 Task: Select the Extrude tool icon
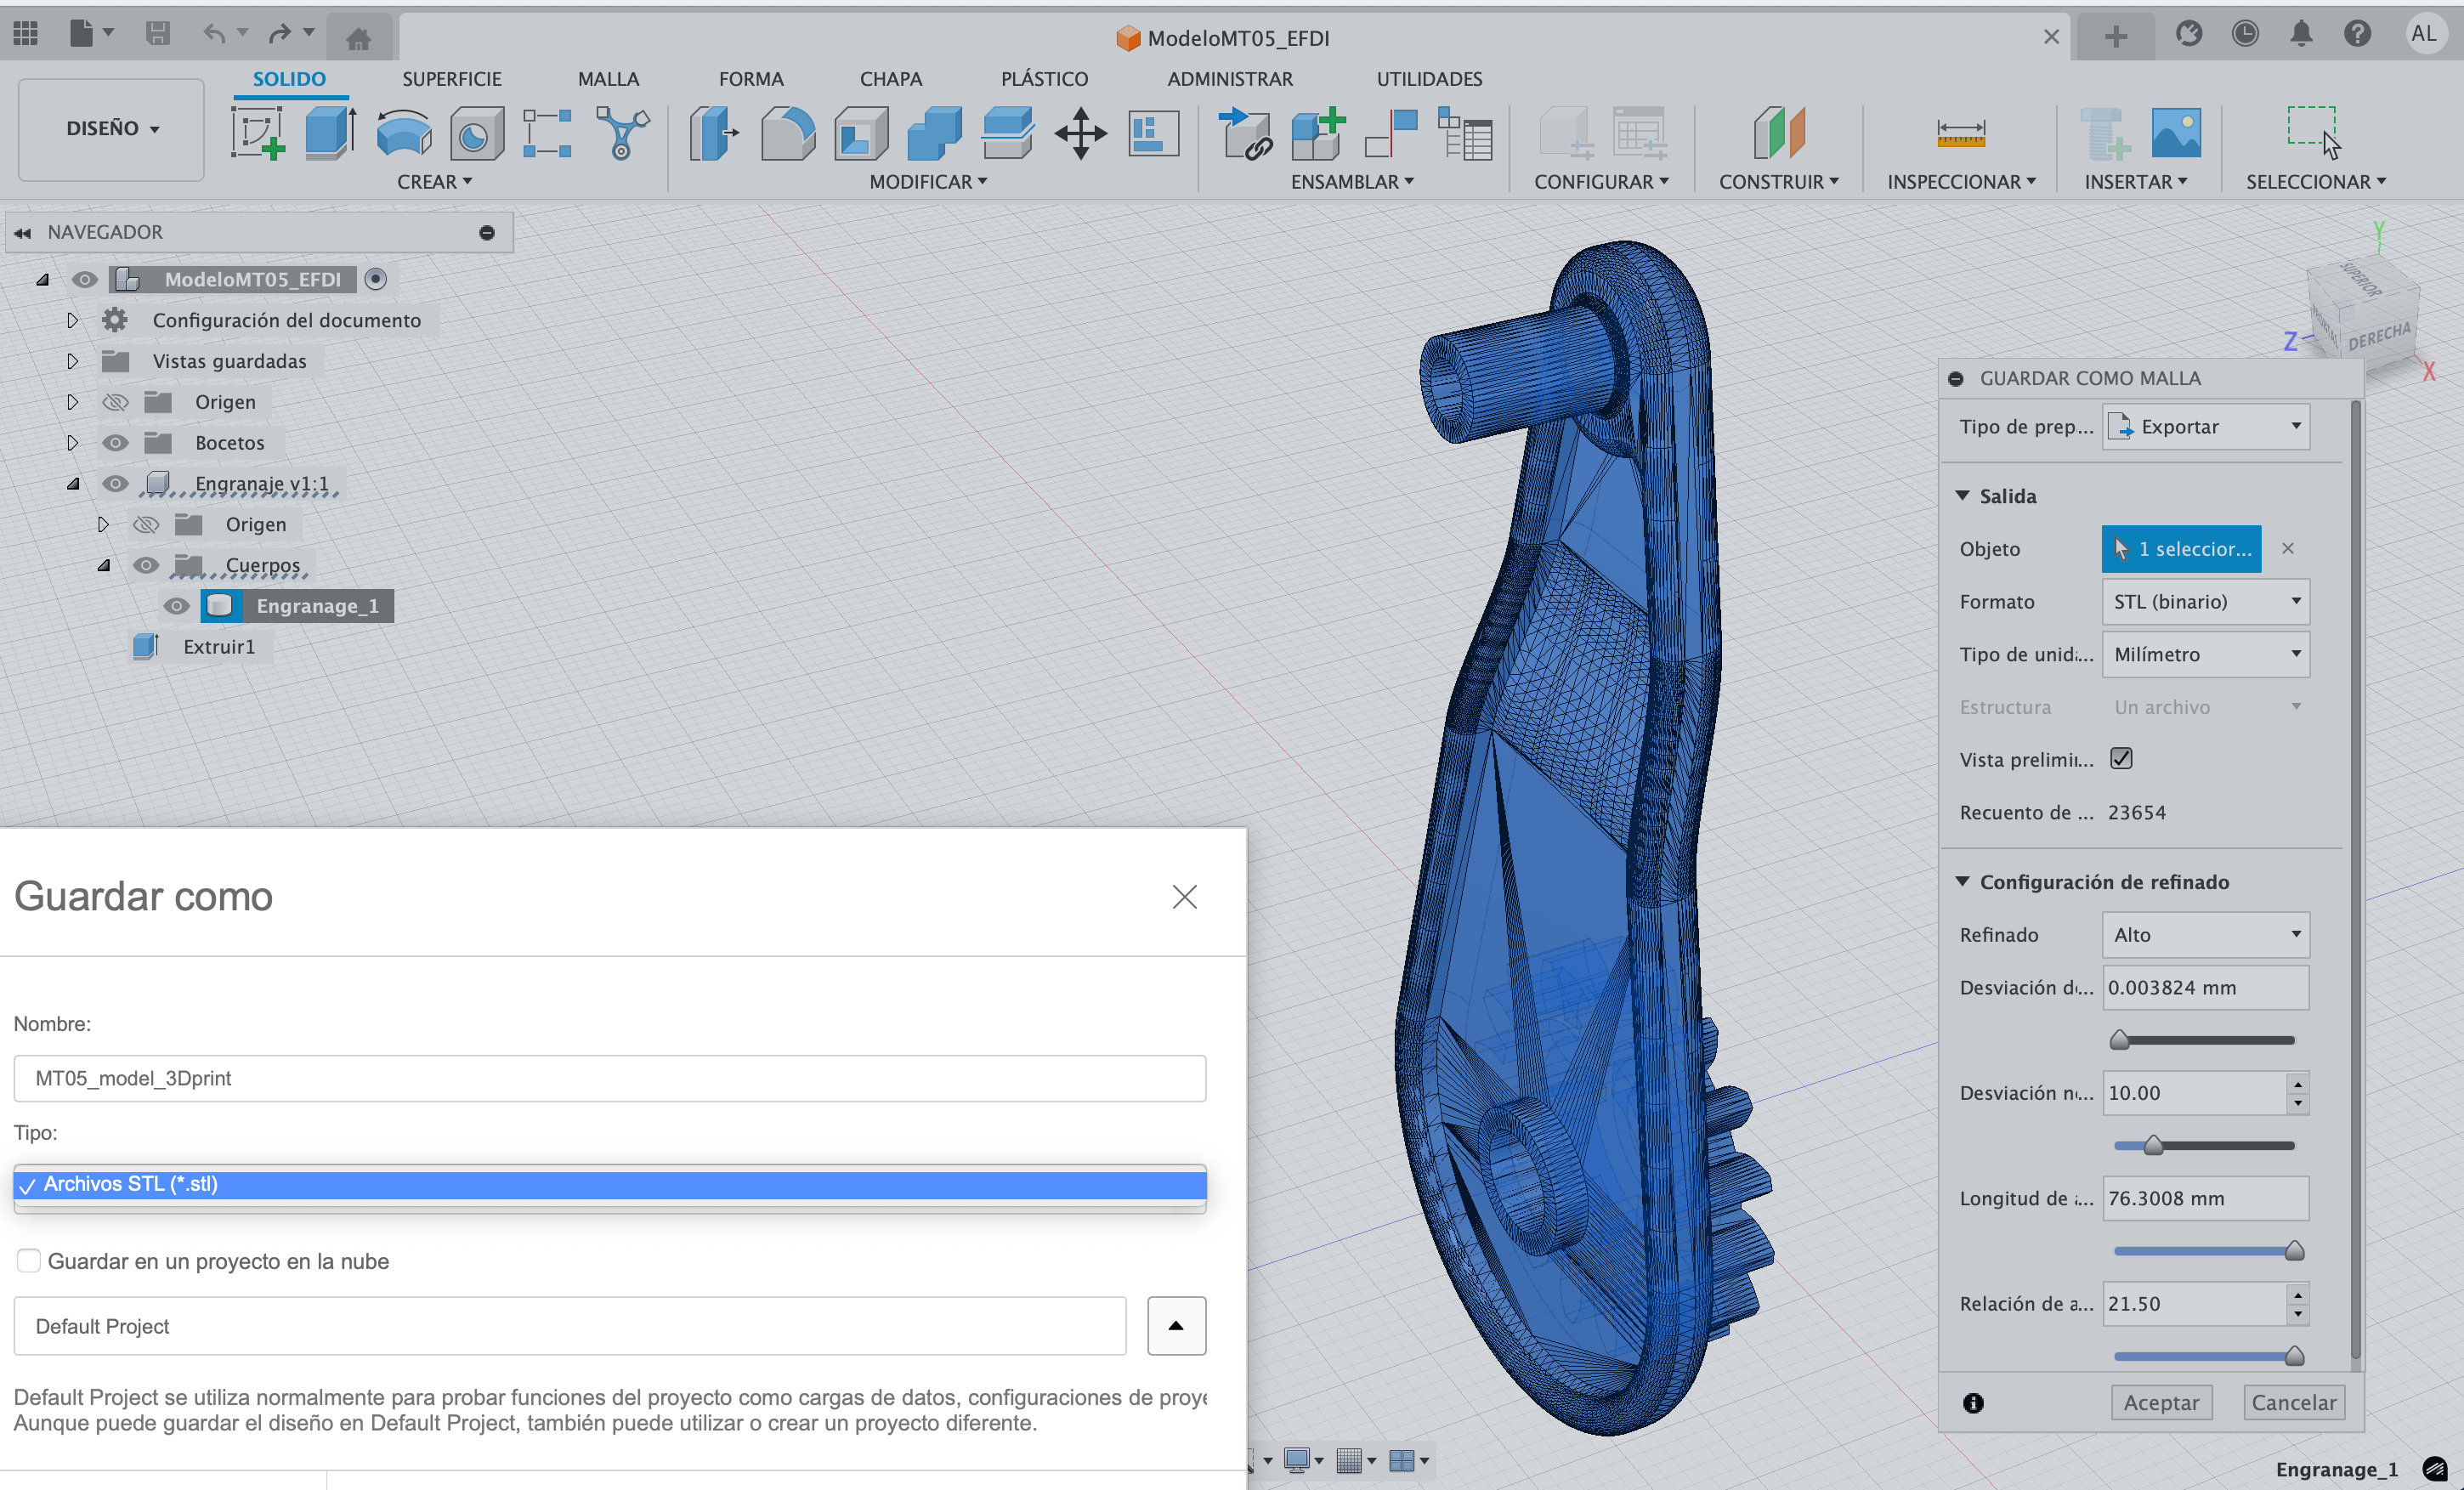(331, 133)
